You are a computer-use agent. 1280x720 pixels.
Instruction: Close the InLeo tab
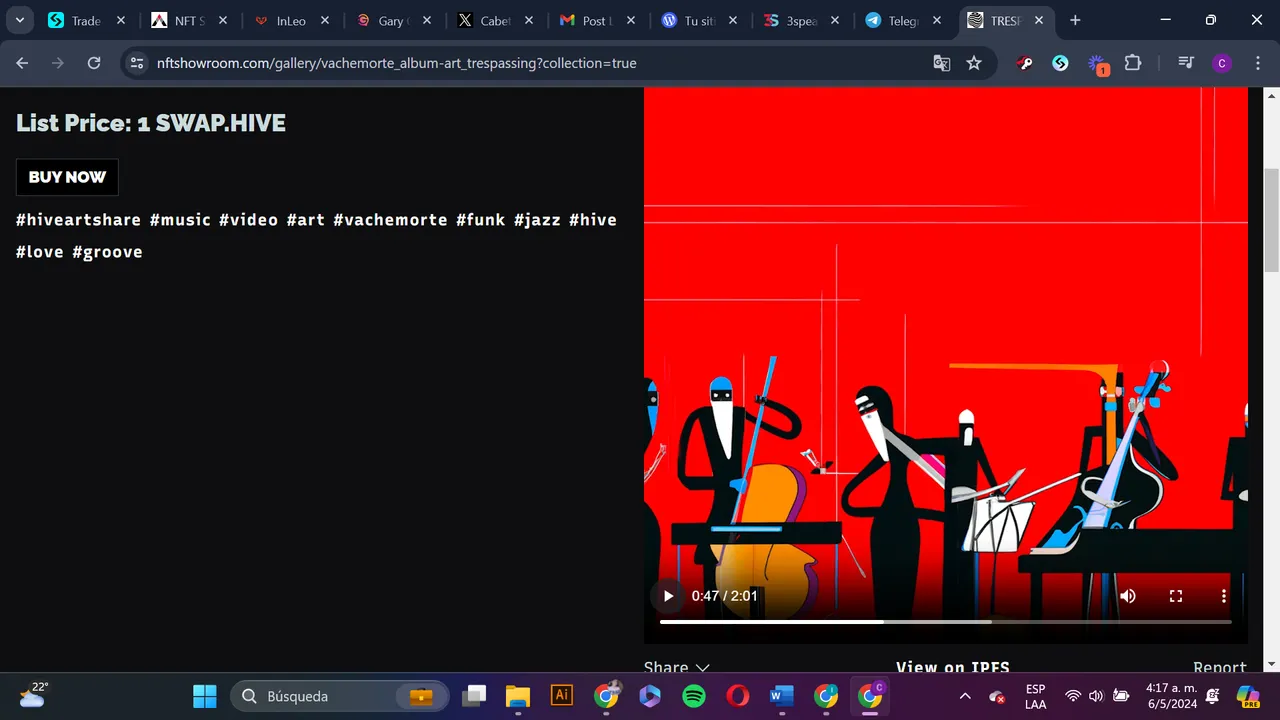click(x=325, y=20)
